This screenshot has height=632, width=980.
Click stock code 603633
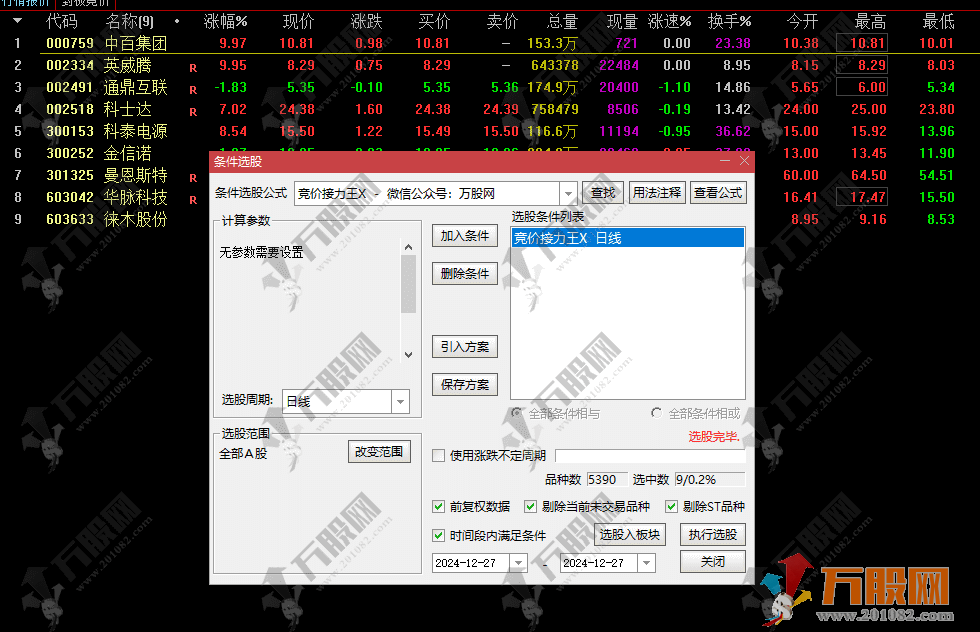point(70,219)
